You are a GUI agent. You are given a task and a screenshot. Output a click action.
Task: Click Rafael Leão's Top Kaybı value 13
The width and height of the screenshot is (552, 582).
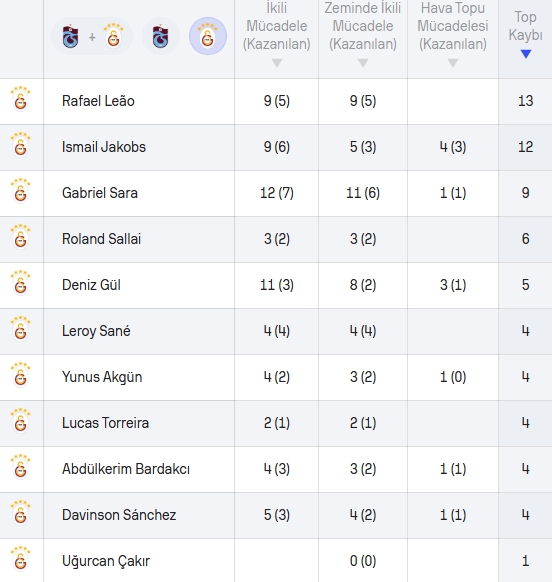tap(526, 101)
